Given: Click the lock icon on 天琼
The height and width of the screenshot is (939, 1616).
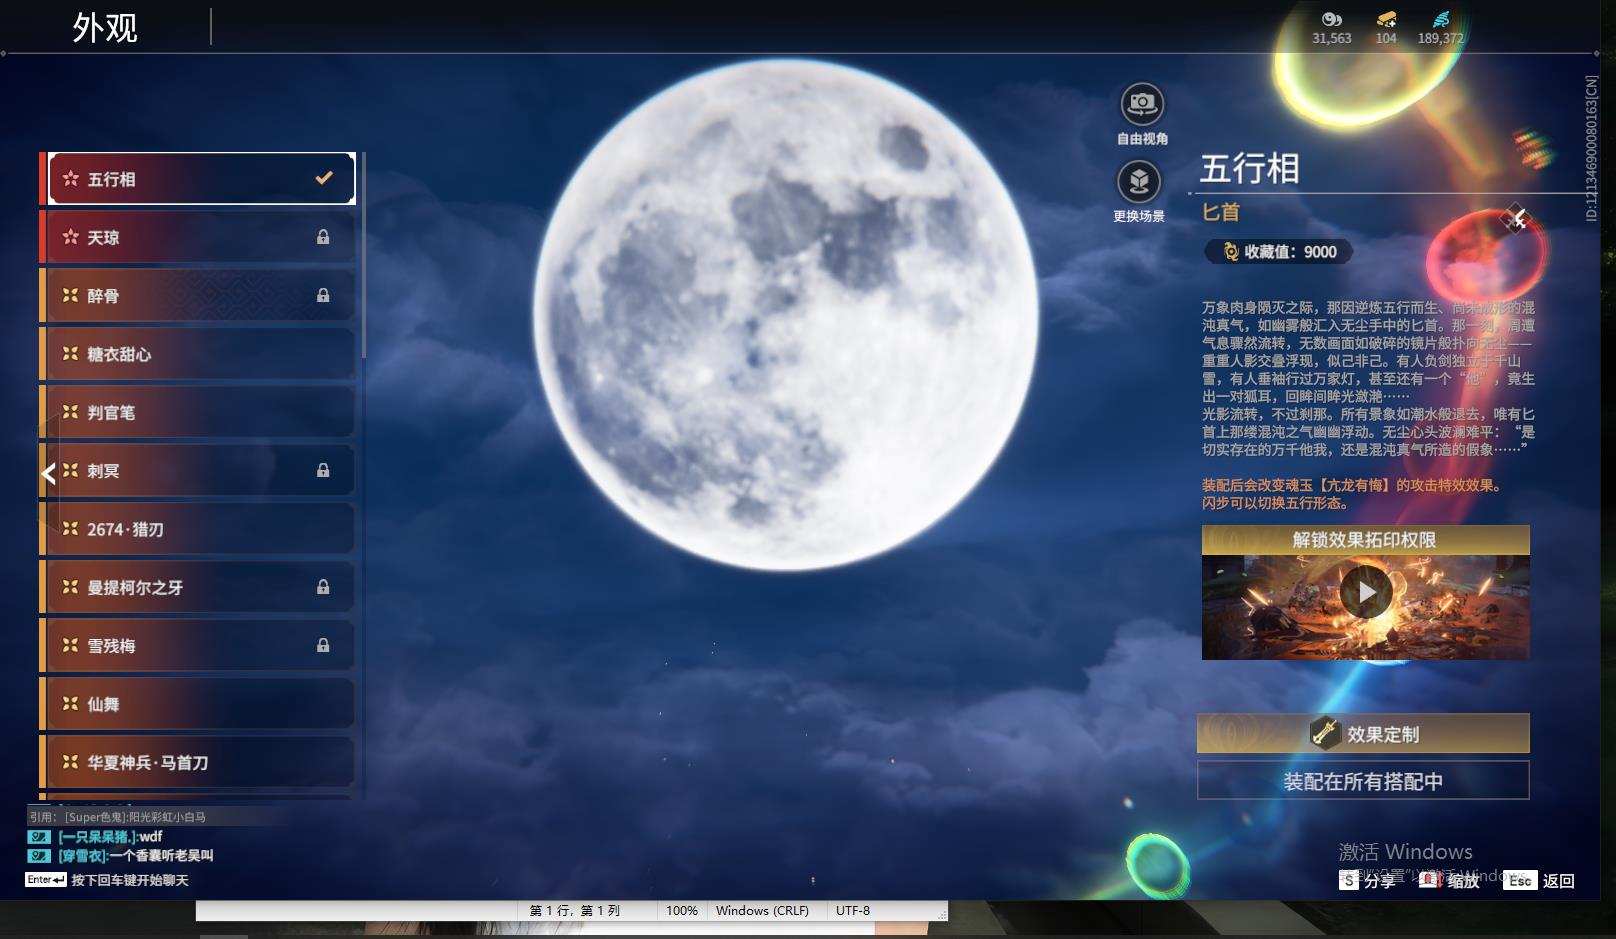Looking at the screenshot, I should (323, 237).
